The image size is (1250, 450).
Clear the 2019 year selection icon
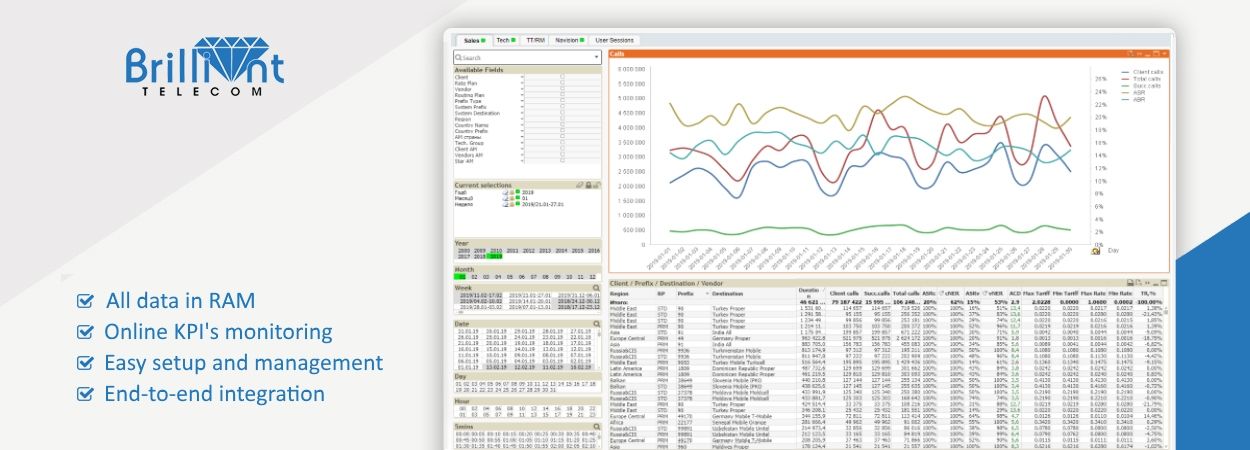505,191
